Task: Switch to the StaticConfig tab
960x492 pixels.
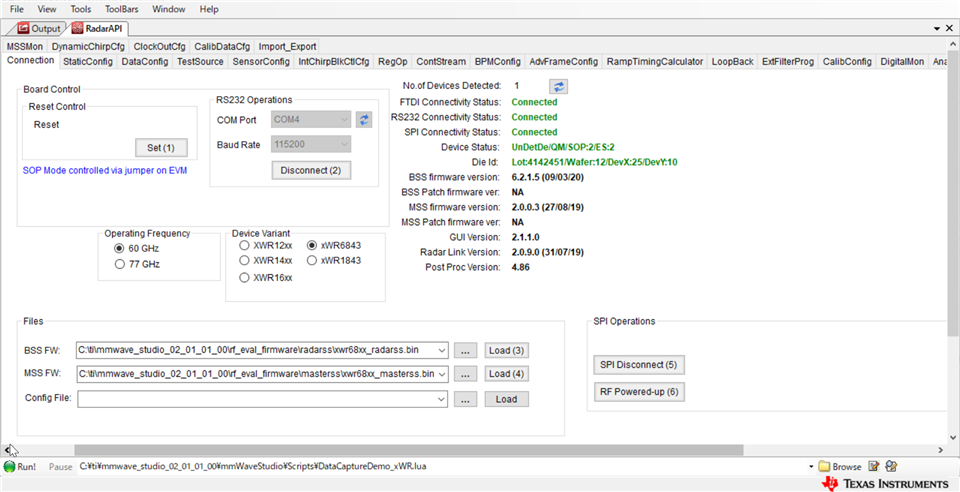Action: click(88, 61)
